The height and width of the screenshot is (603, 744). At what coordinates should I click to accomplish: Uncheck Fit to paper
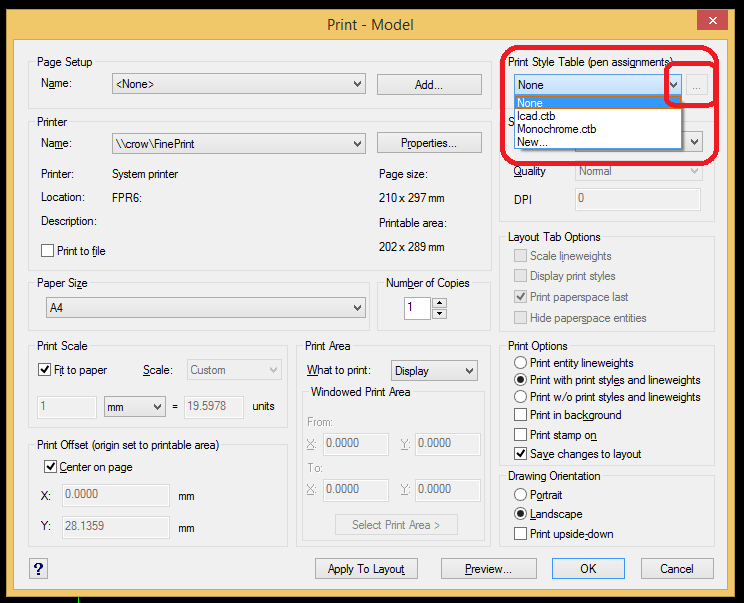pyautogui.click(x=45, y=370)
